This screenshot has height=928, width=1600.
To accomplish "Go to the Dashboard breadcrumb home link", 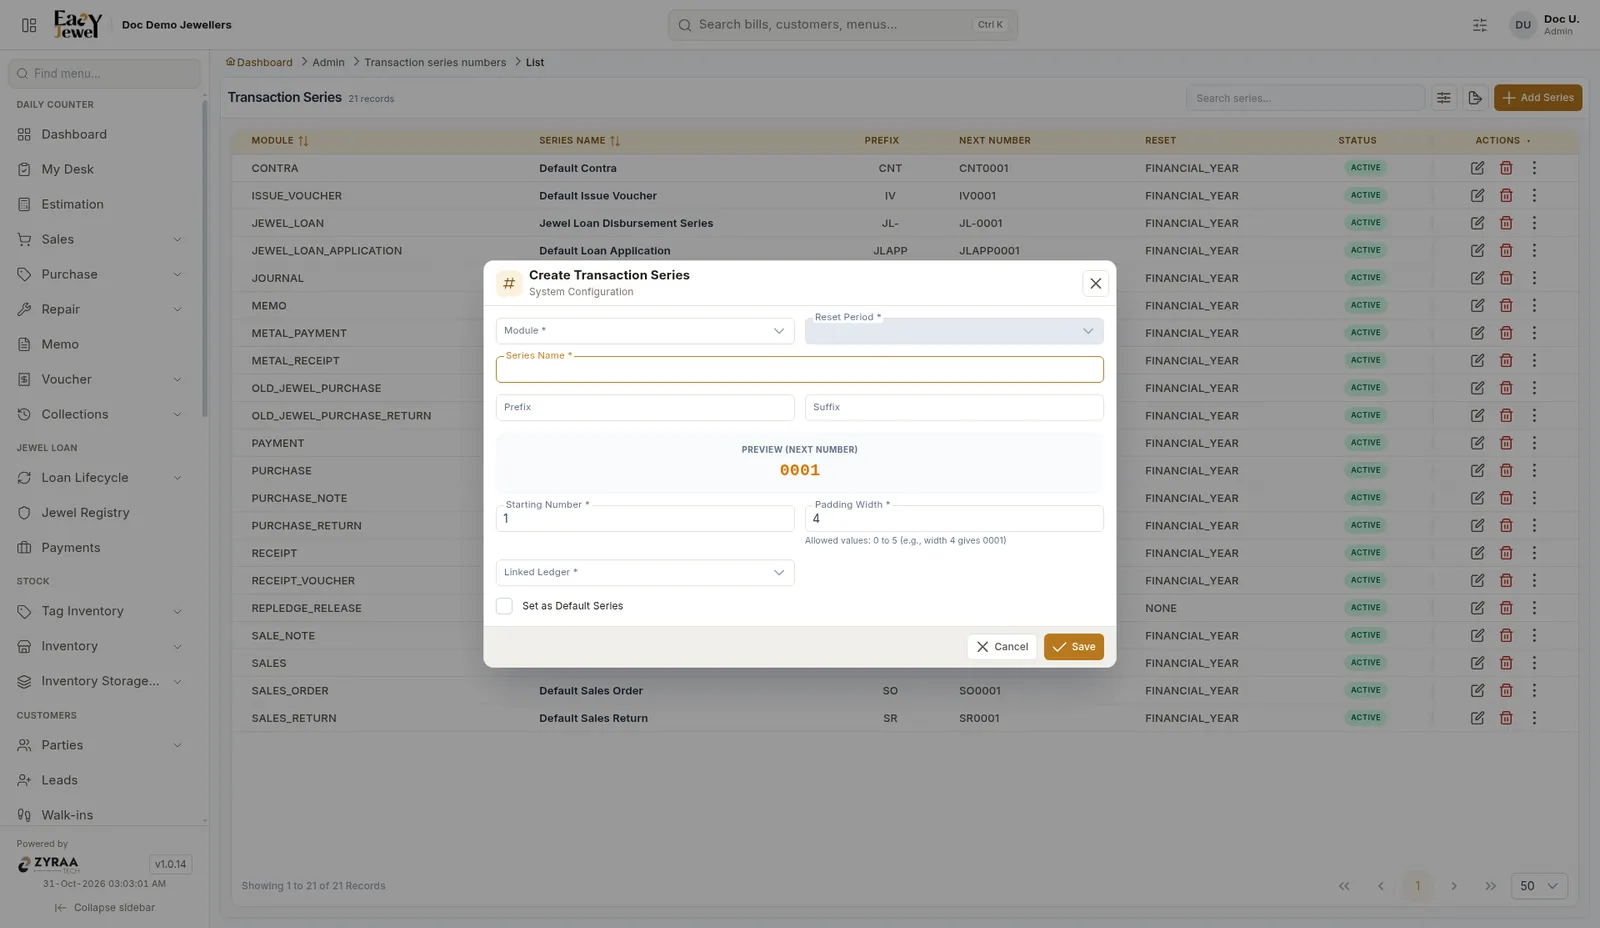I will (x=259, y=62).
